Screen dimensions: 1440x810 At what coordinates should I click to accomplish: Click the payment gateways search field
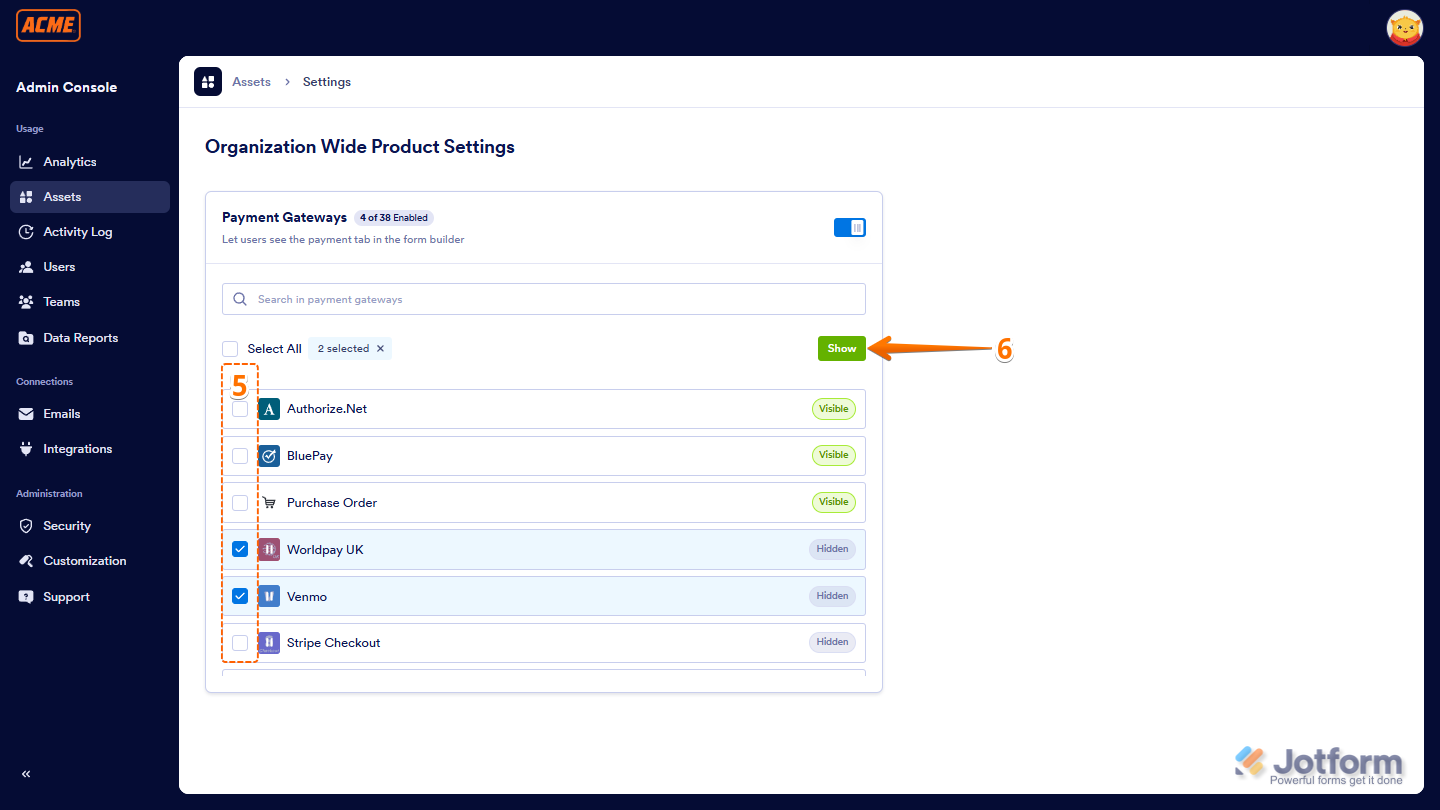click(543, 298)
